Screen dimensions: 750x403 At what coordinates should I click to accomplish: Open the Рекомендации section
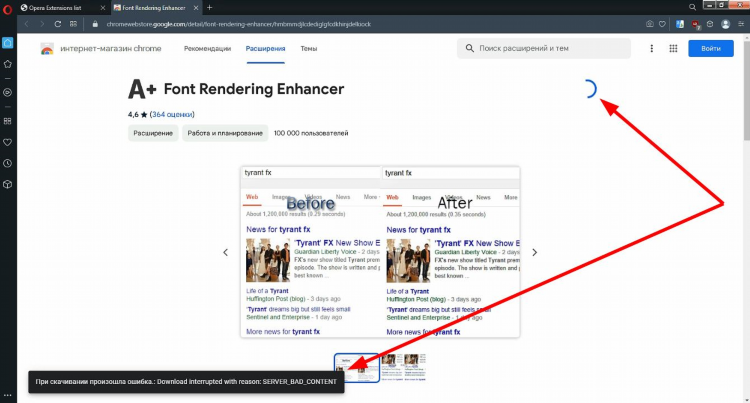(207, 48)
